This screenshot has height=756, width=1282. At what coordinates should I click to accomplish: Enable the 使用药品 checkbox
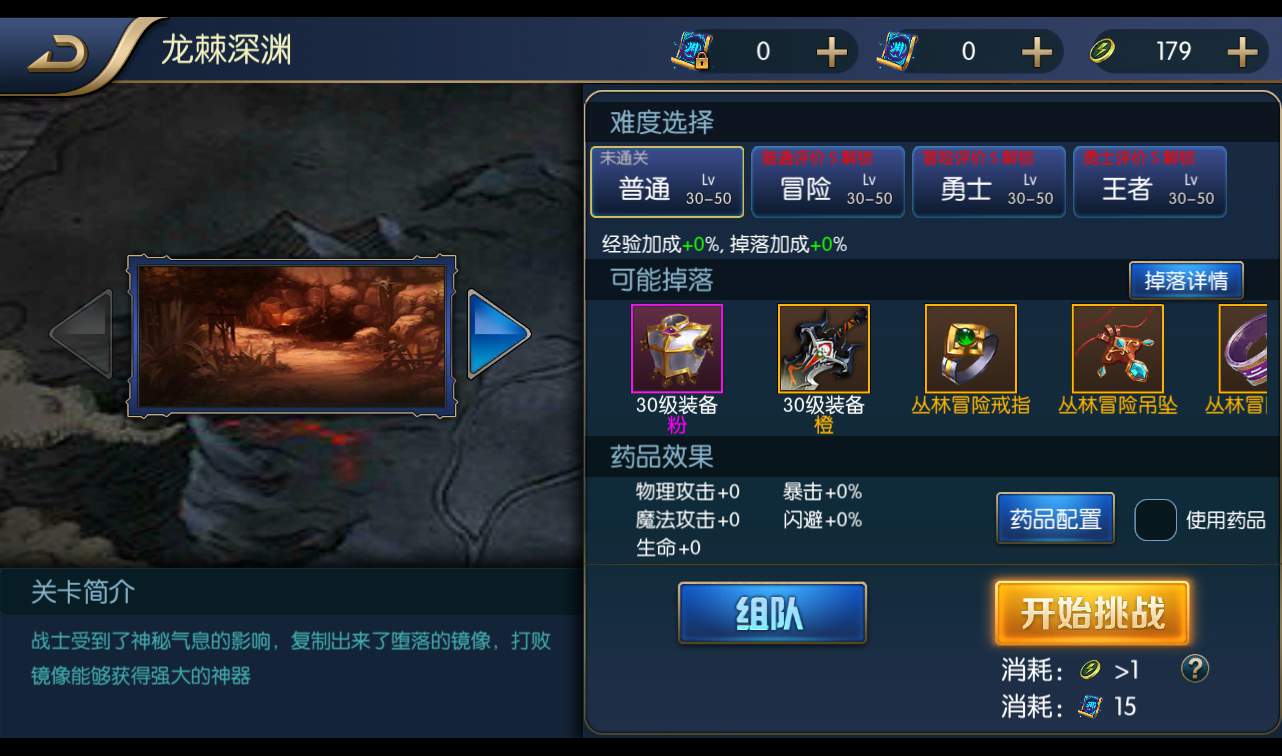pos(1155,520)
